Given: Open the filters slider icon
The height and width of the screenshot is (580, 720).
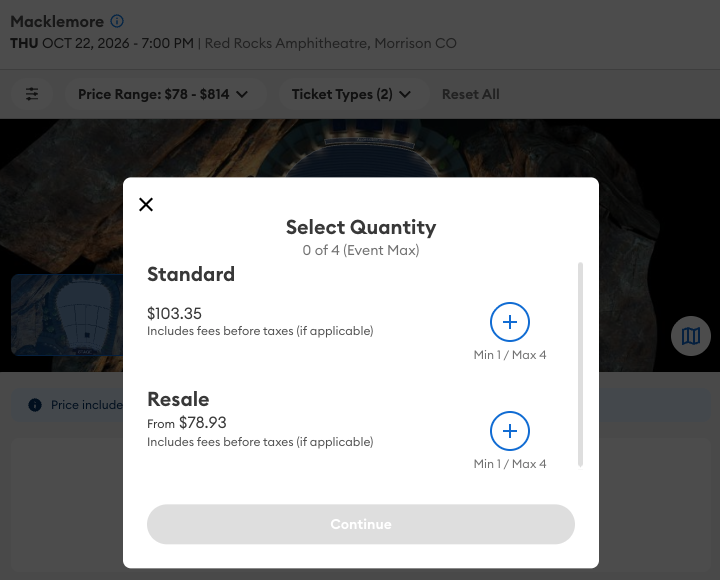Looking at the screenshot, I should [x=32, y=94].
